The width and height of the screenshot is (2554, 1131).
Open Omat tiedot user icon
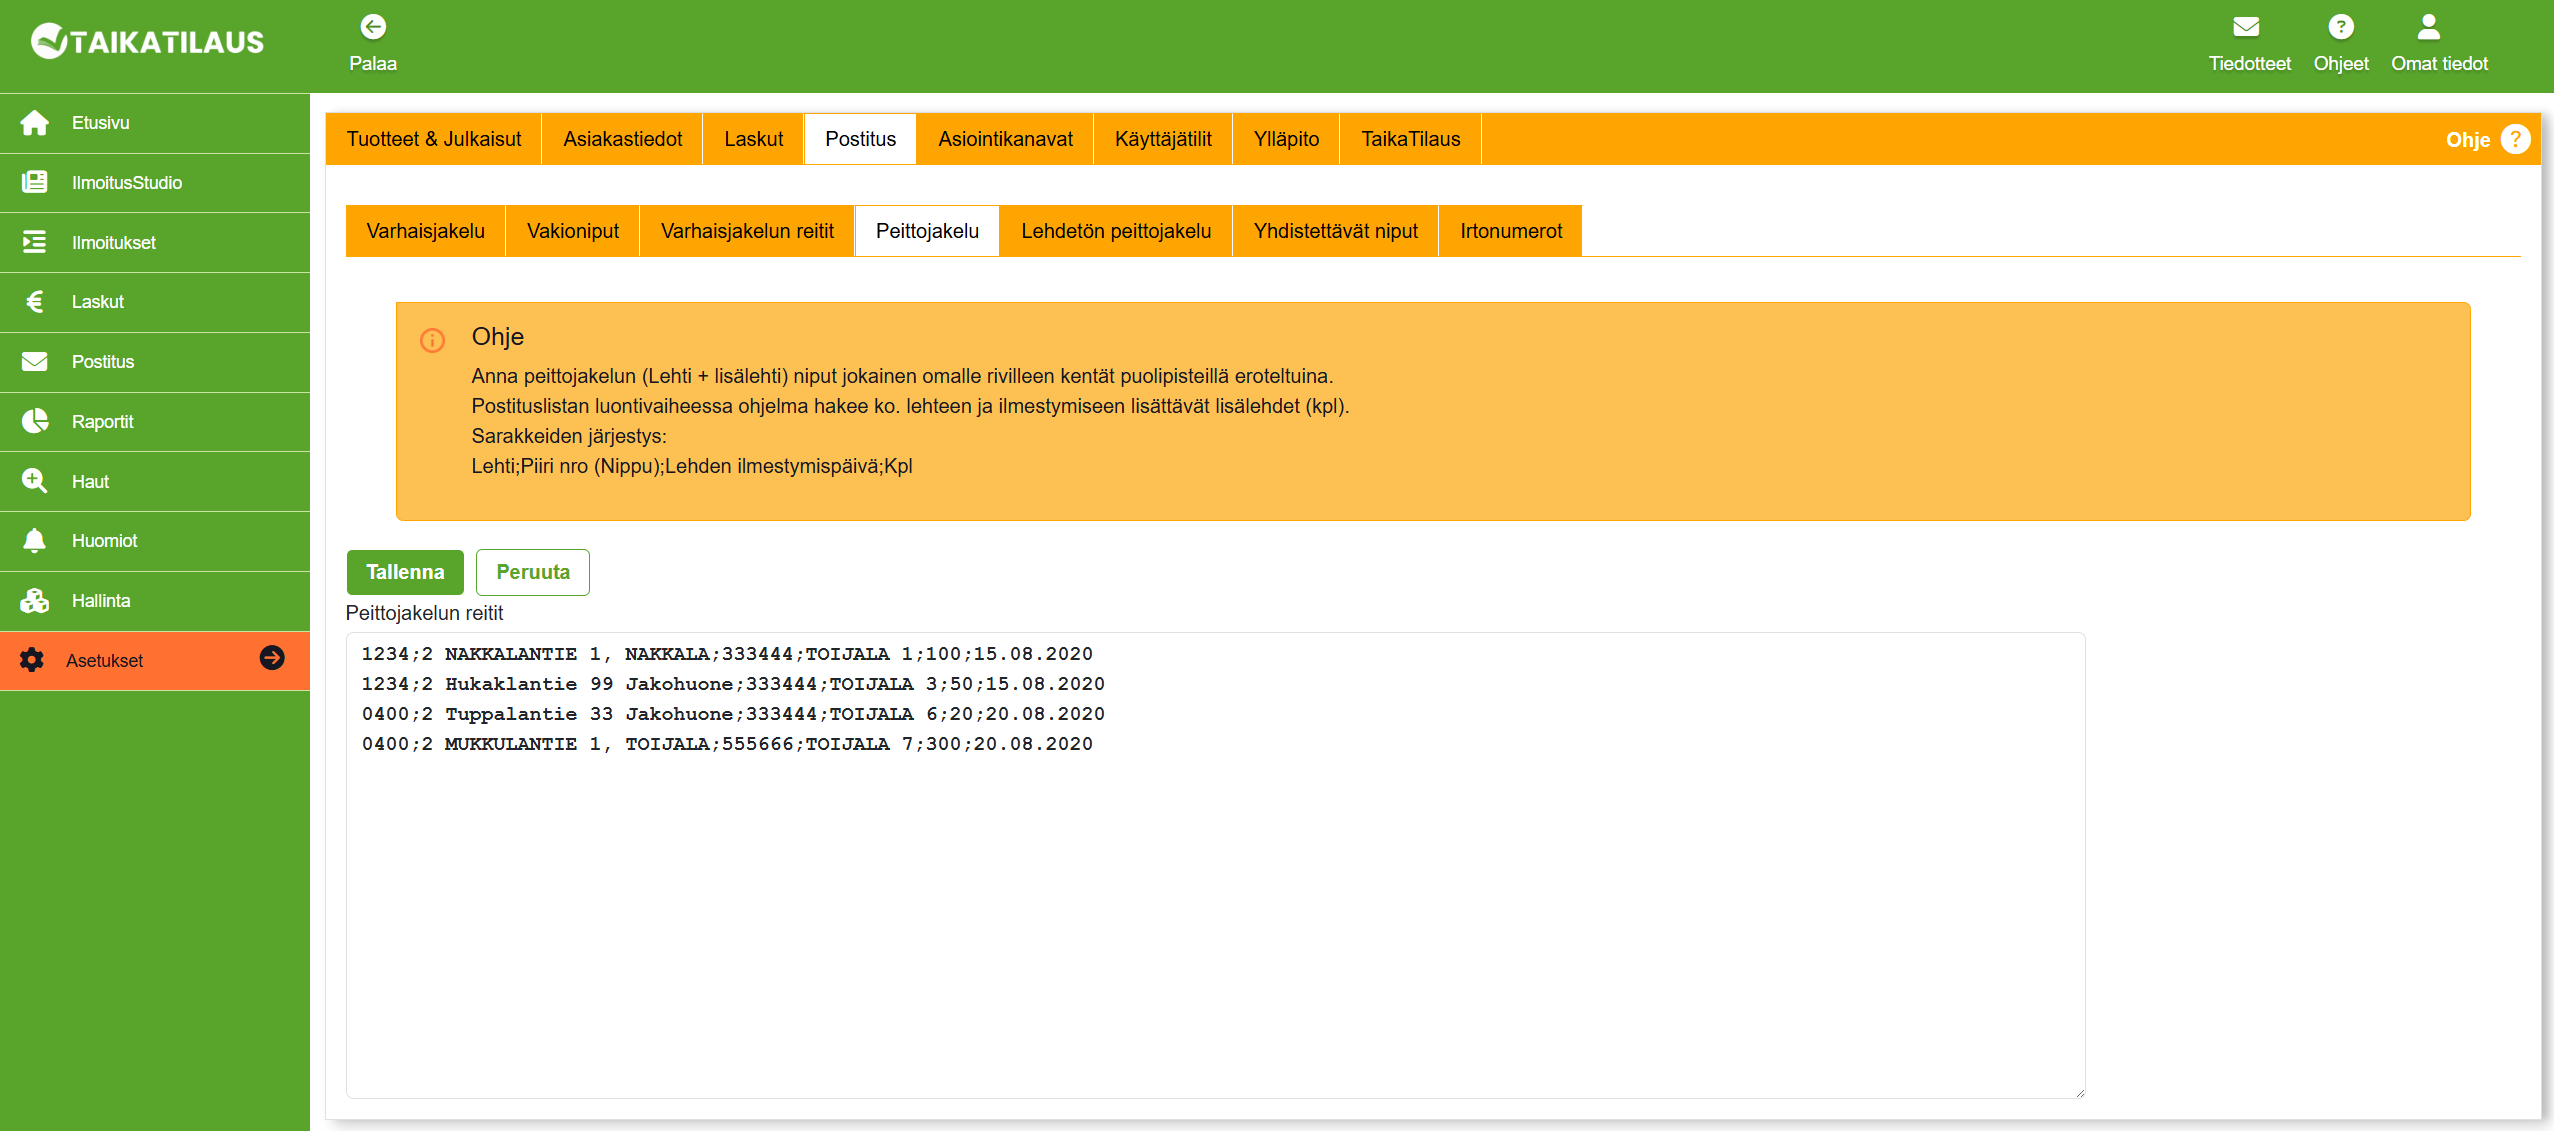pos(2428,27)
